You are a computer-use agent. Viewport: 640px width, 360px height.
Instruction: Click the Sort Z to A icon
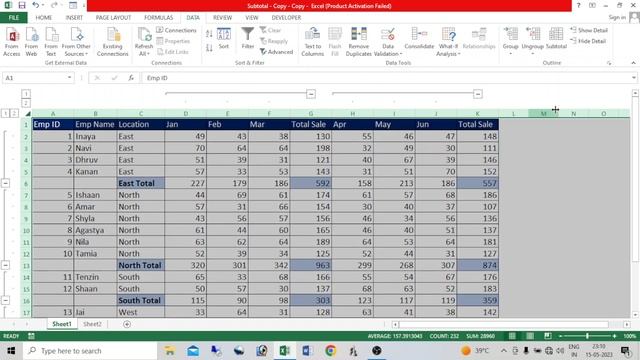[209, 48]
